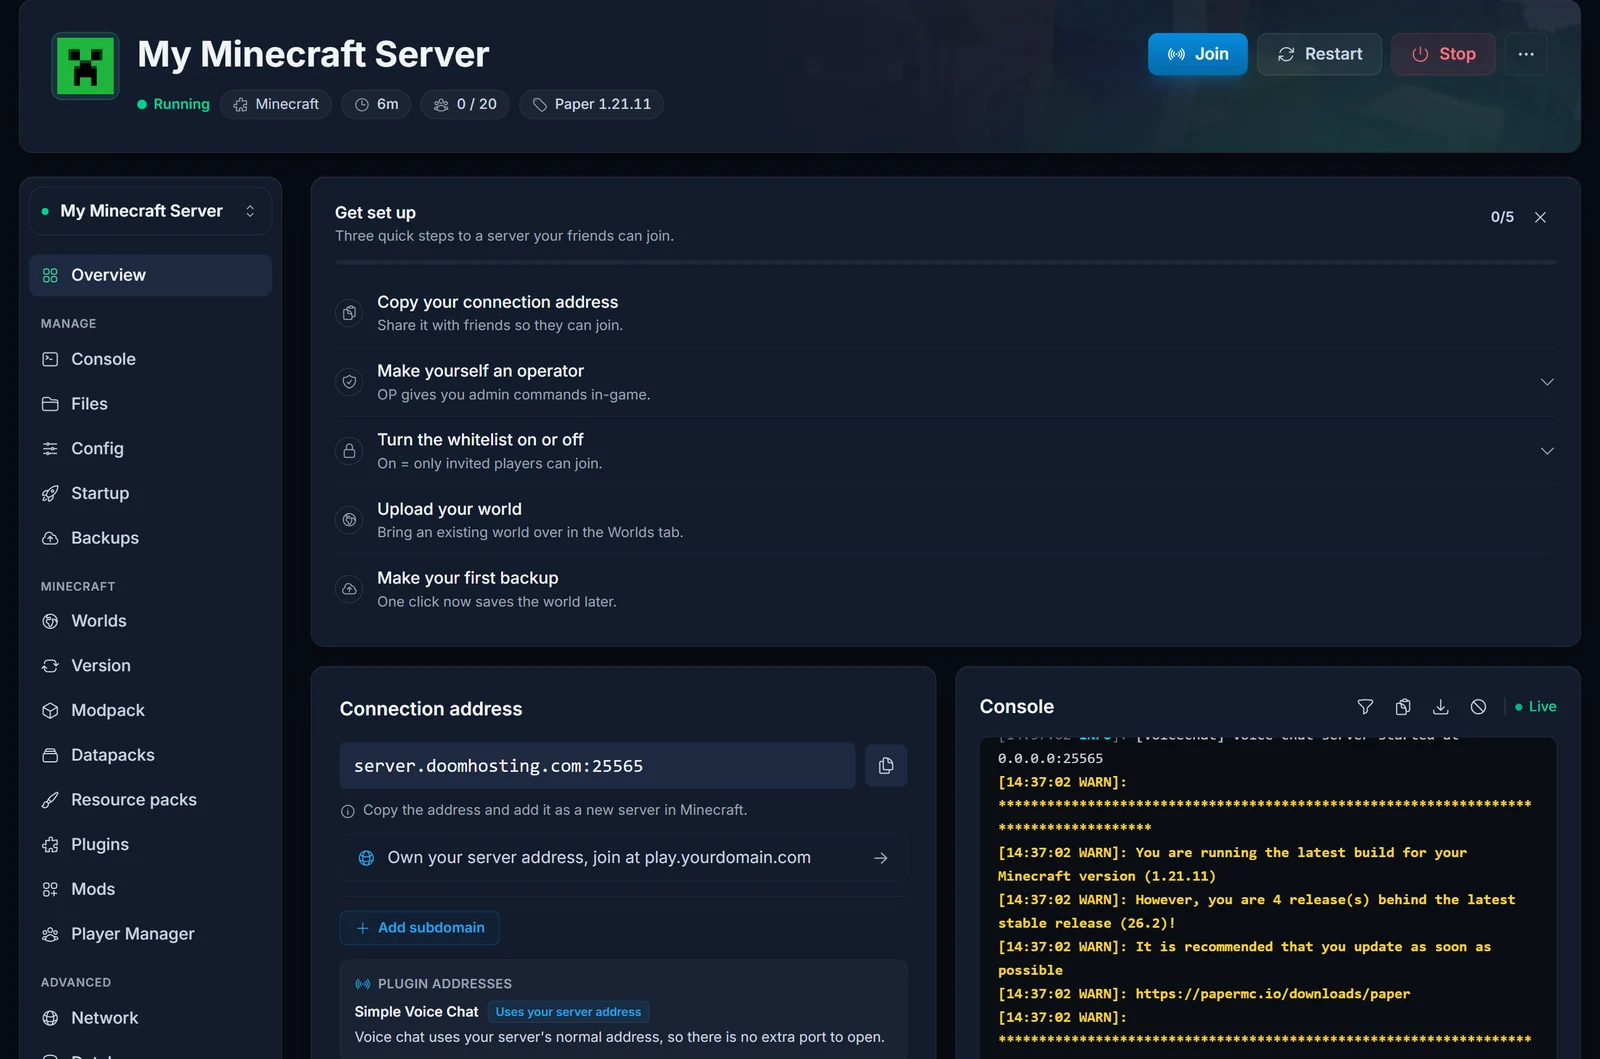Expand the Make yourself an operator step
The width and height of the screenshot is (1600, 1059).
point(1547,382)
